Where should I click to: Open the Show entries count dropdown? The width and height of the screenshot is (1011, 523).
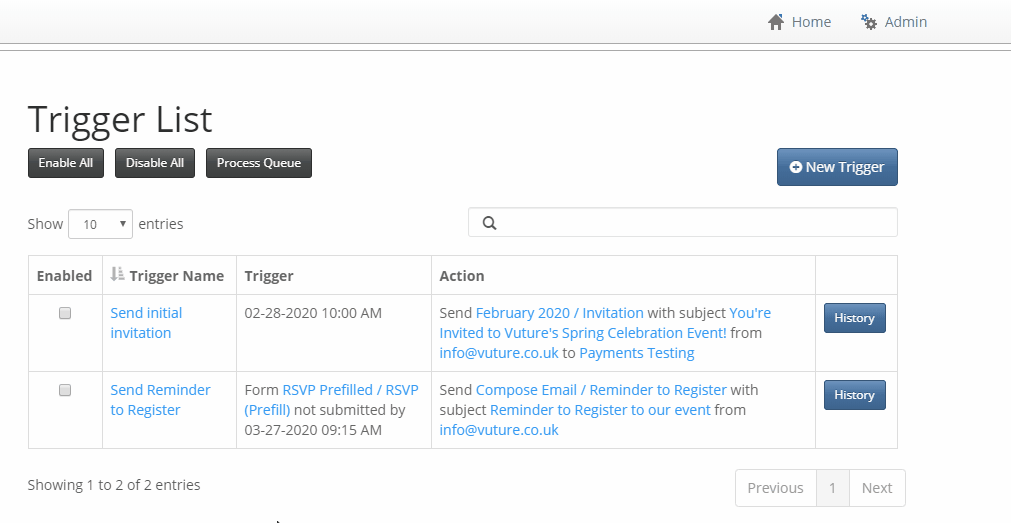pyautogui.click(x=101, y=224)
